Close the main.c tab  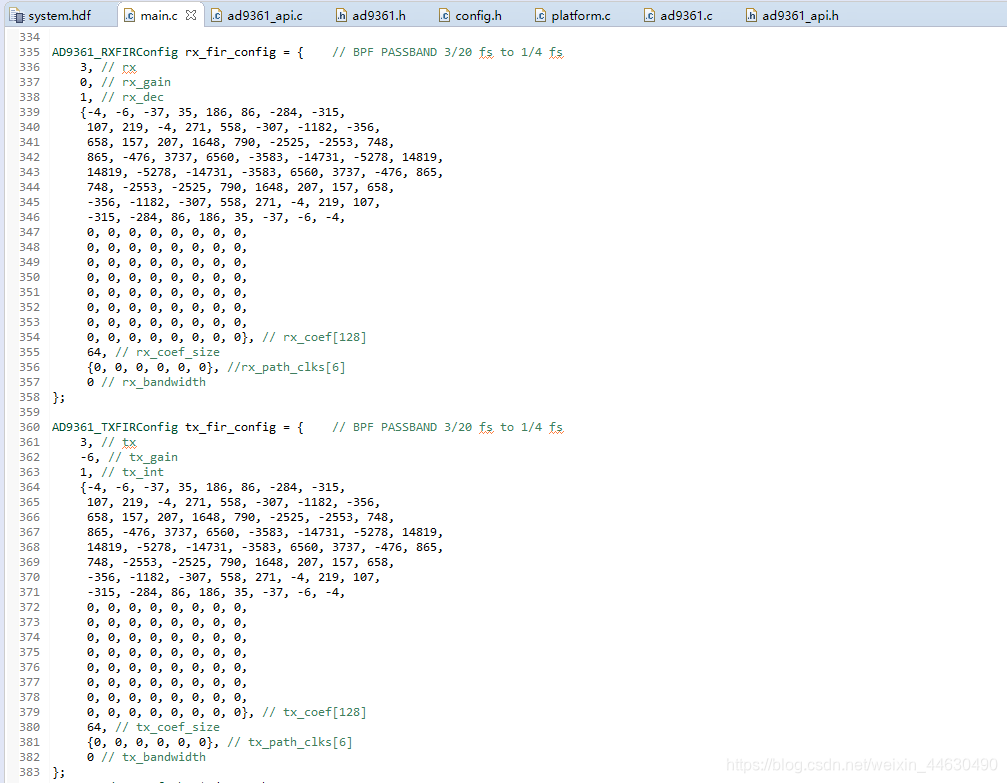pyautogui.click(x=191, y=15)
